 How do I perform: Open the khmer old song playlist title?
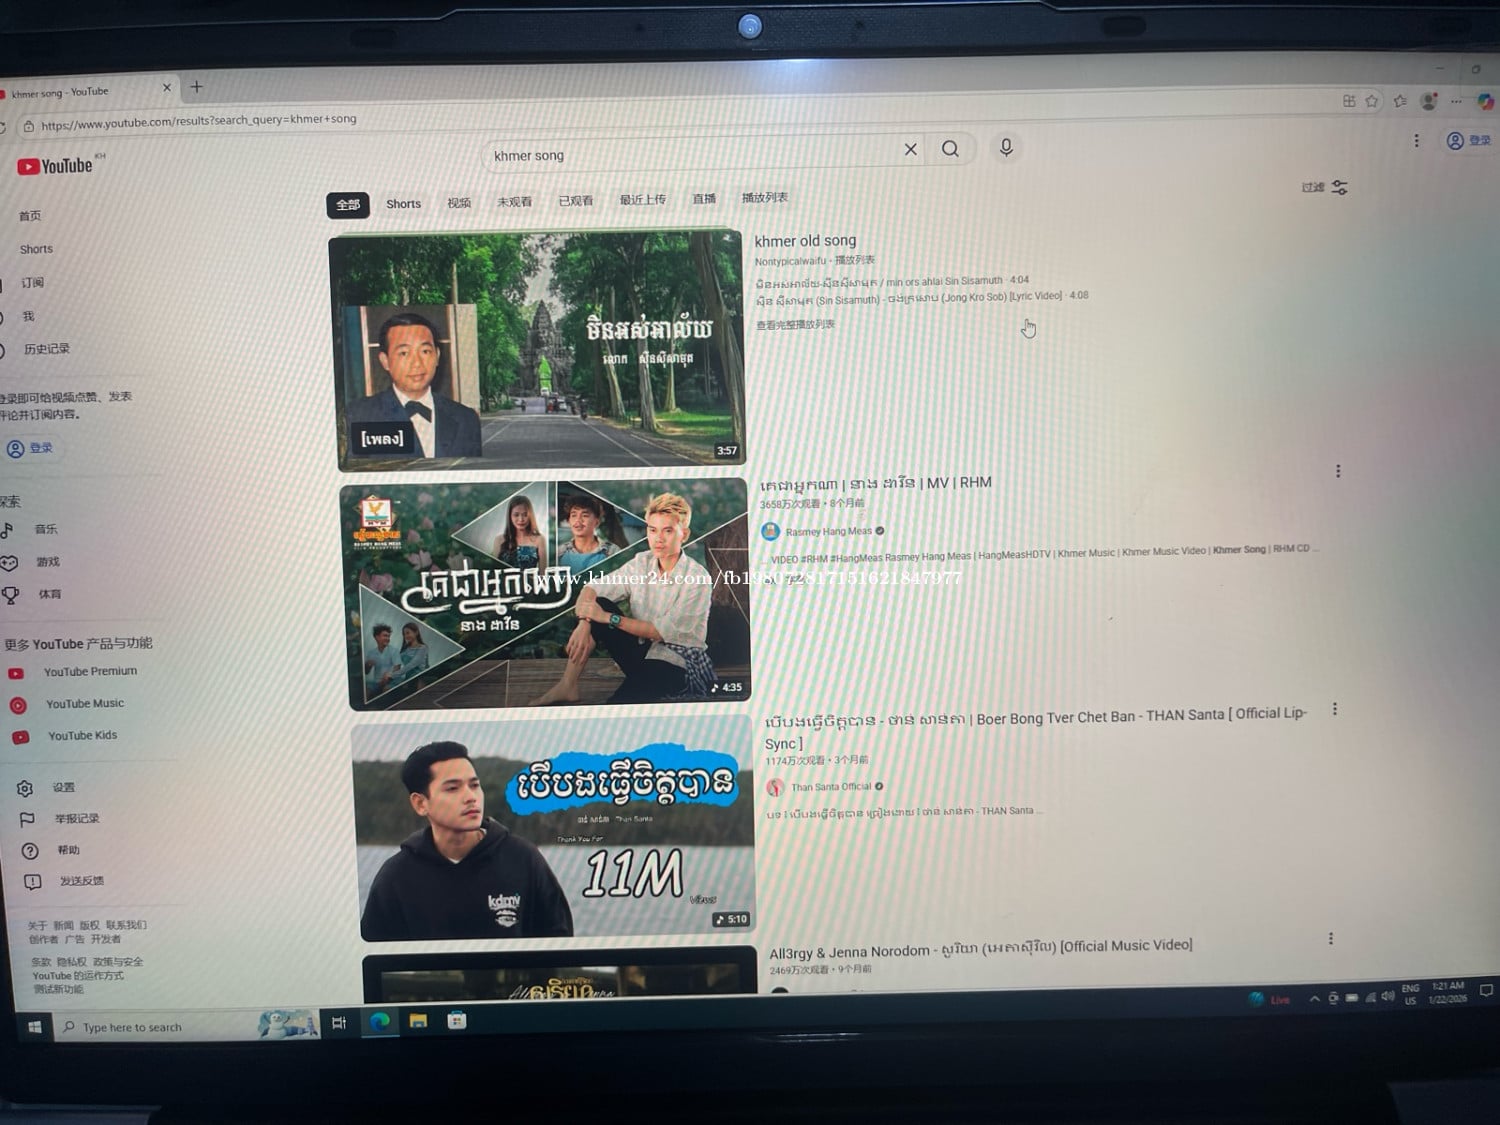point(805,241)
